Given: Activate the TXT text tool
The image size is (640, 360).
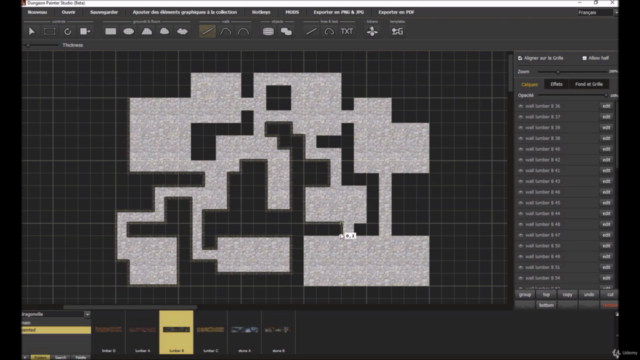Looking at the screenshot, I should pyautogui.click(x=347, y=31).
